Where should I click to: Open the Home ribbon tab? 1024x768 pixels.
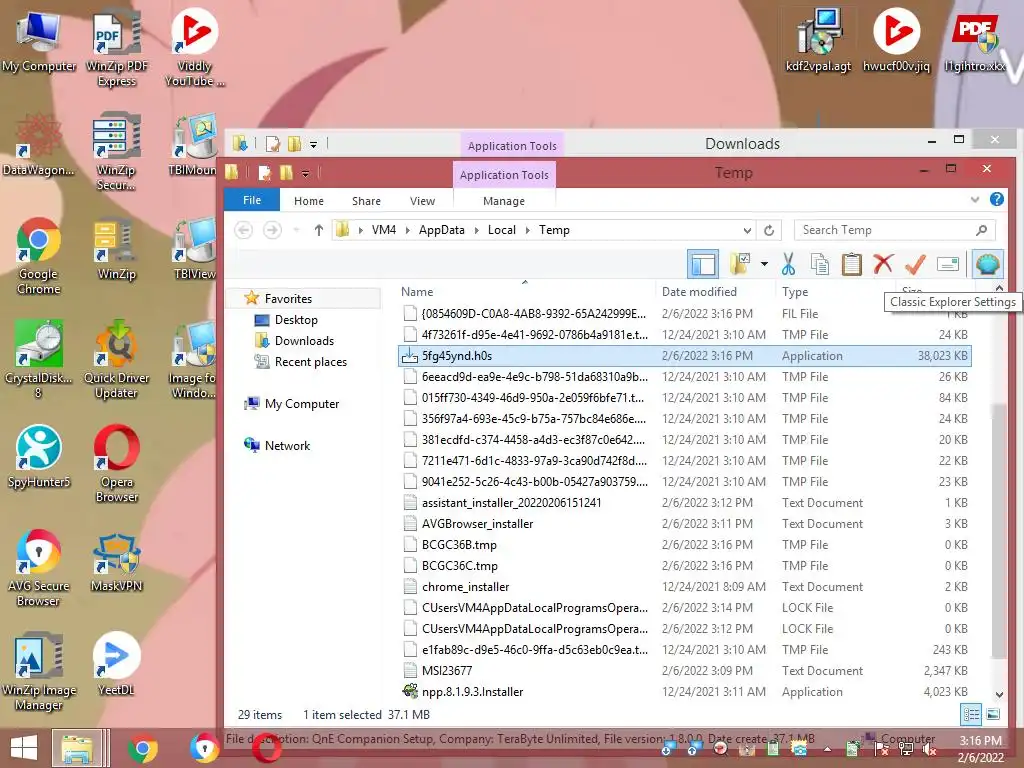coord(308,200)
